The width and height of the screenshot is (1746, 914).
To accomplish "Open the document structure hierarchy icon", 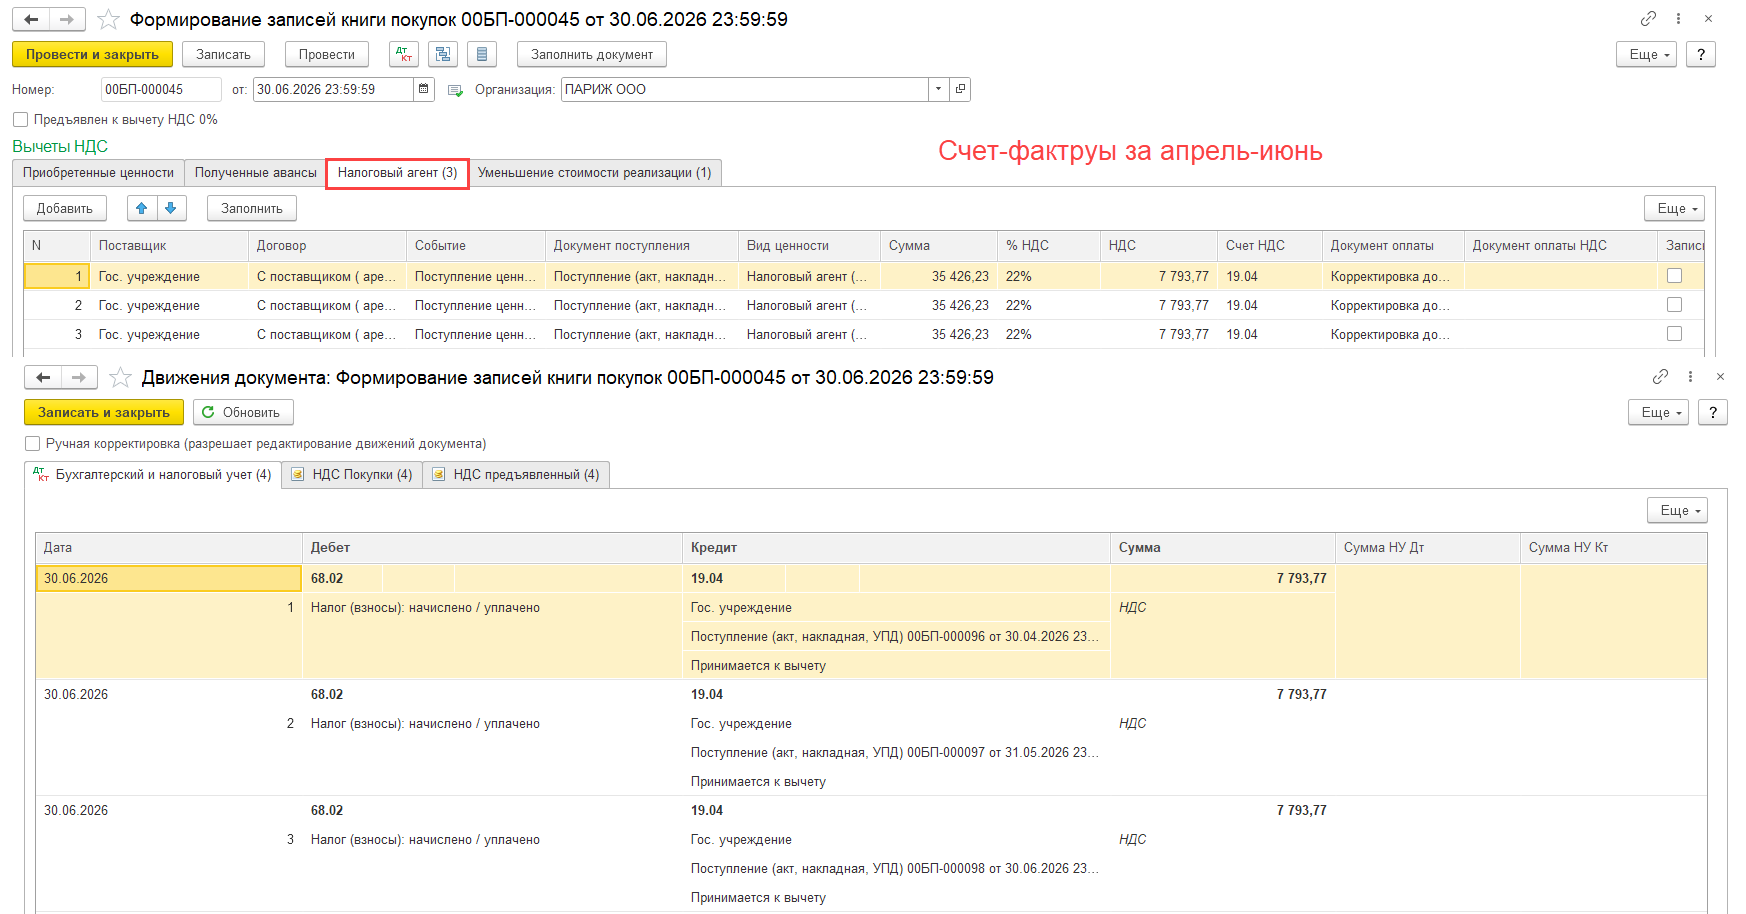I will point(443,55).
